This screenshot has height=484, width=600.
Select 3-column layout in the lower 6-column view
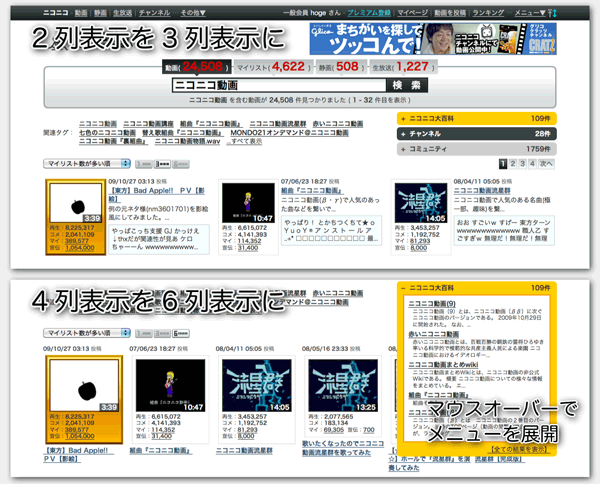[162, 334]
